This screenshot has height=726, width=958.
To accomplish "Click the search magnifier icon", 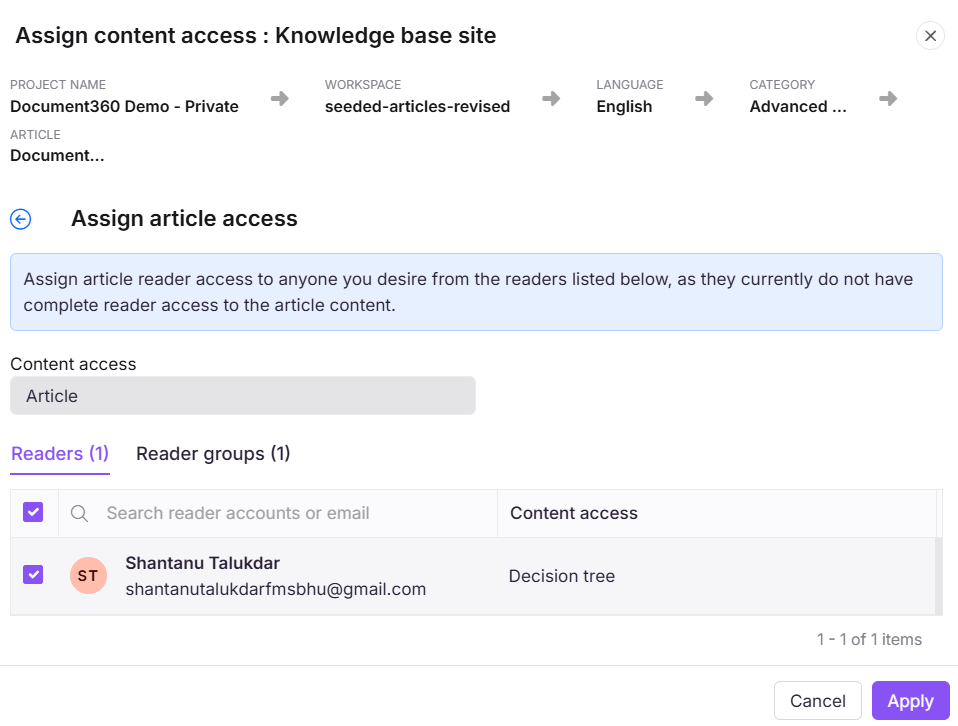I will point(79,513).
